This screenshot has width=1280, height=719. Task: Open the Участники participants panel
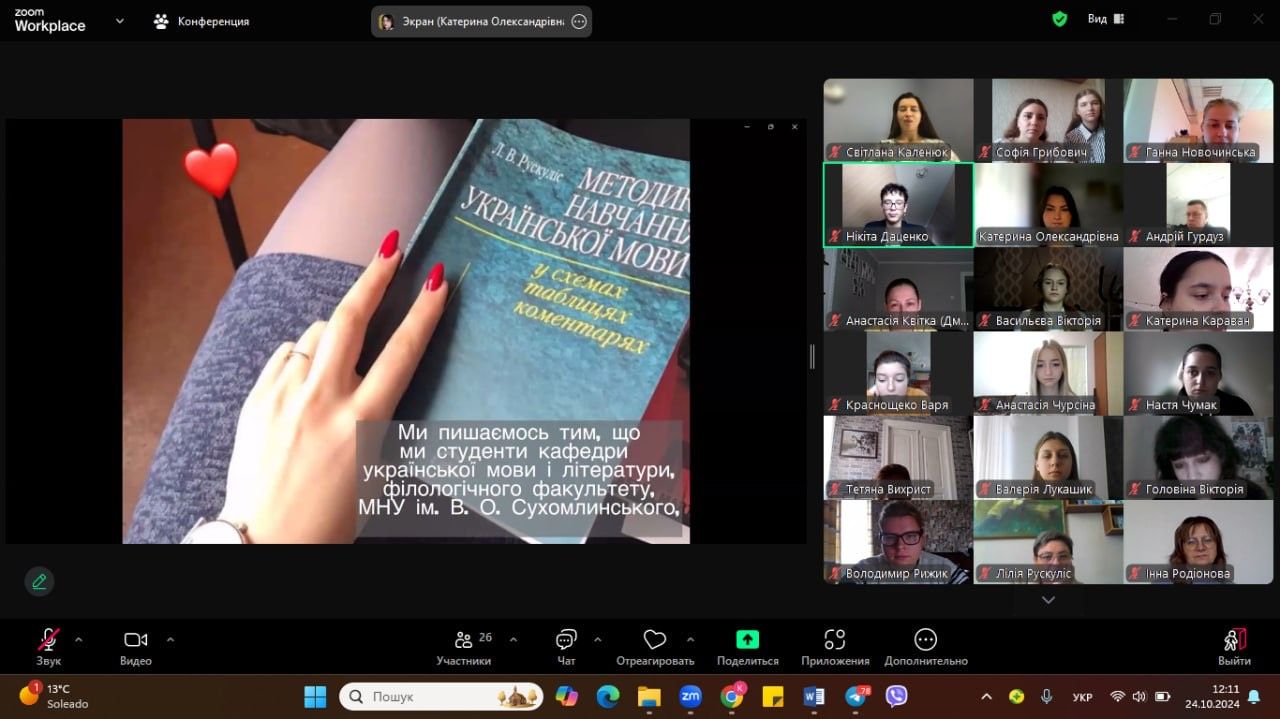pos(463,640)
